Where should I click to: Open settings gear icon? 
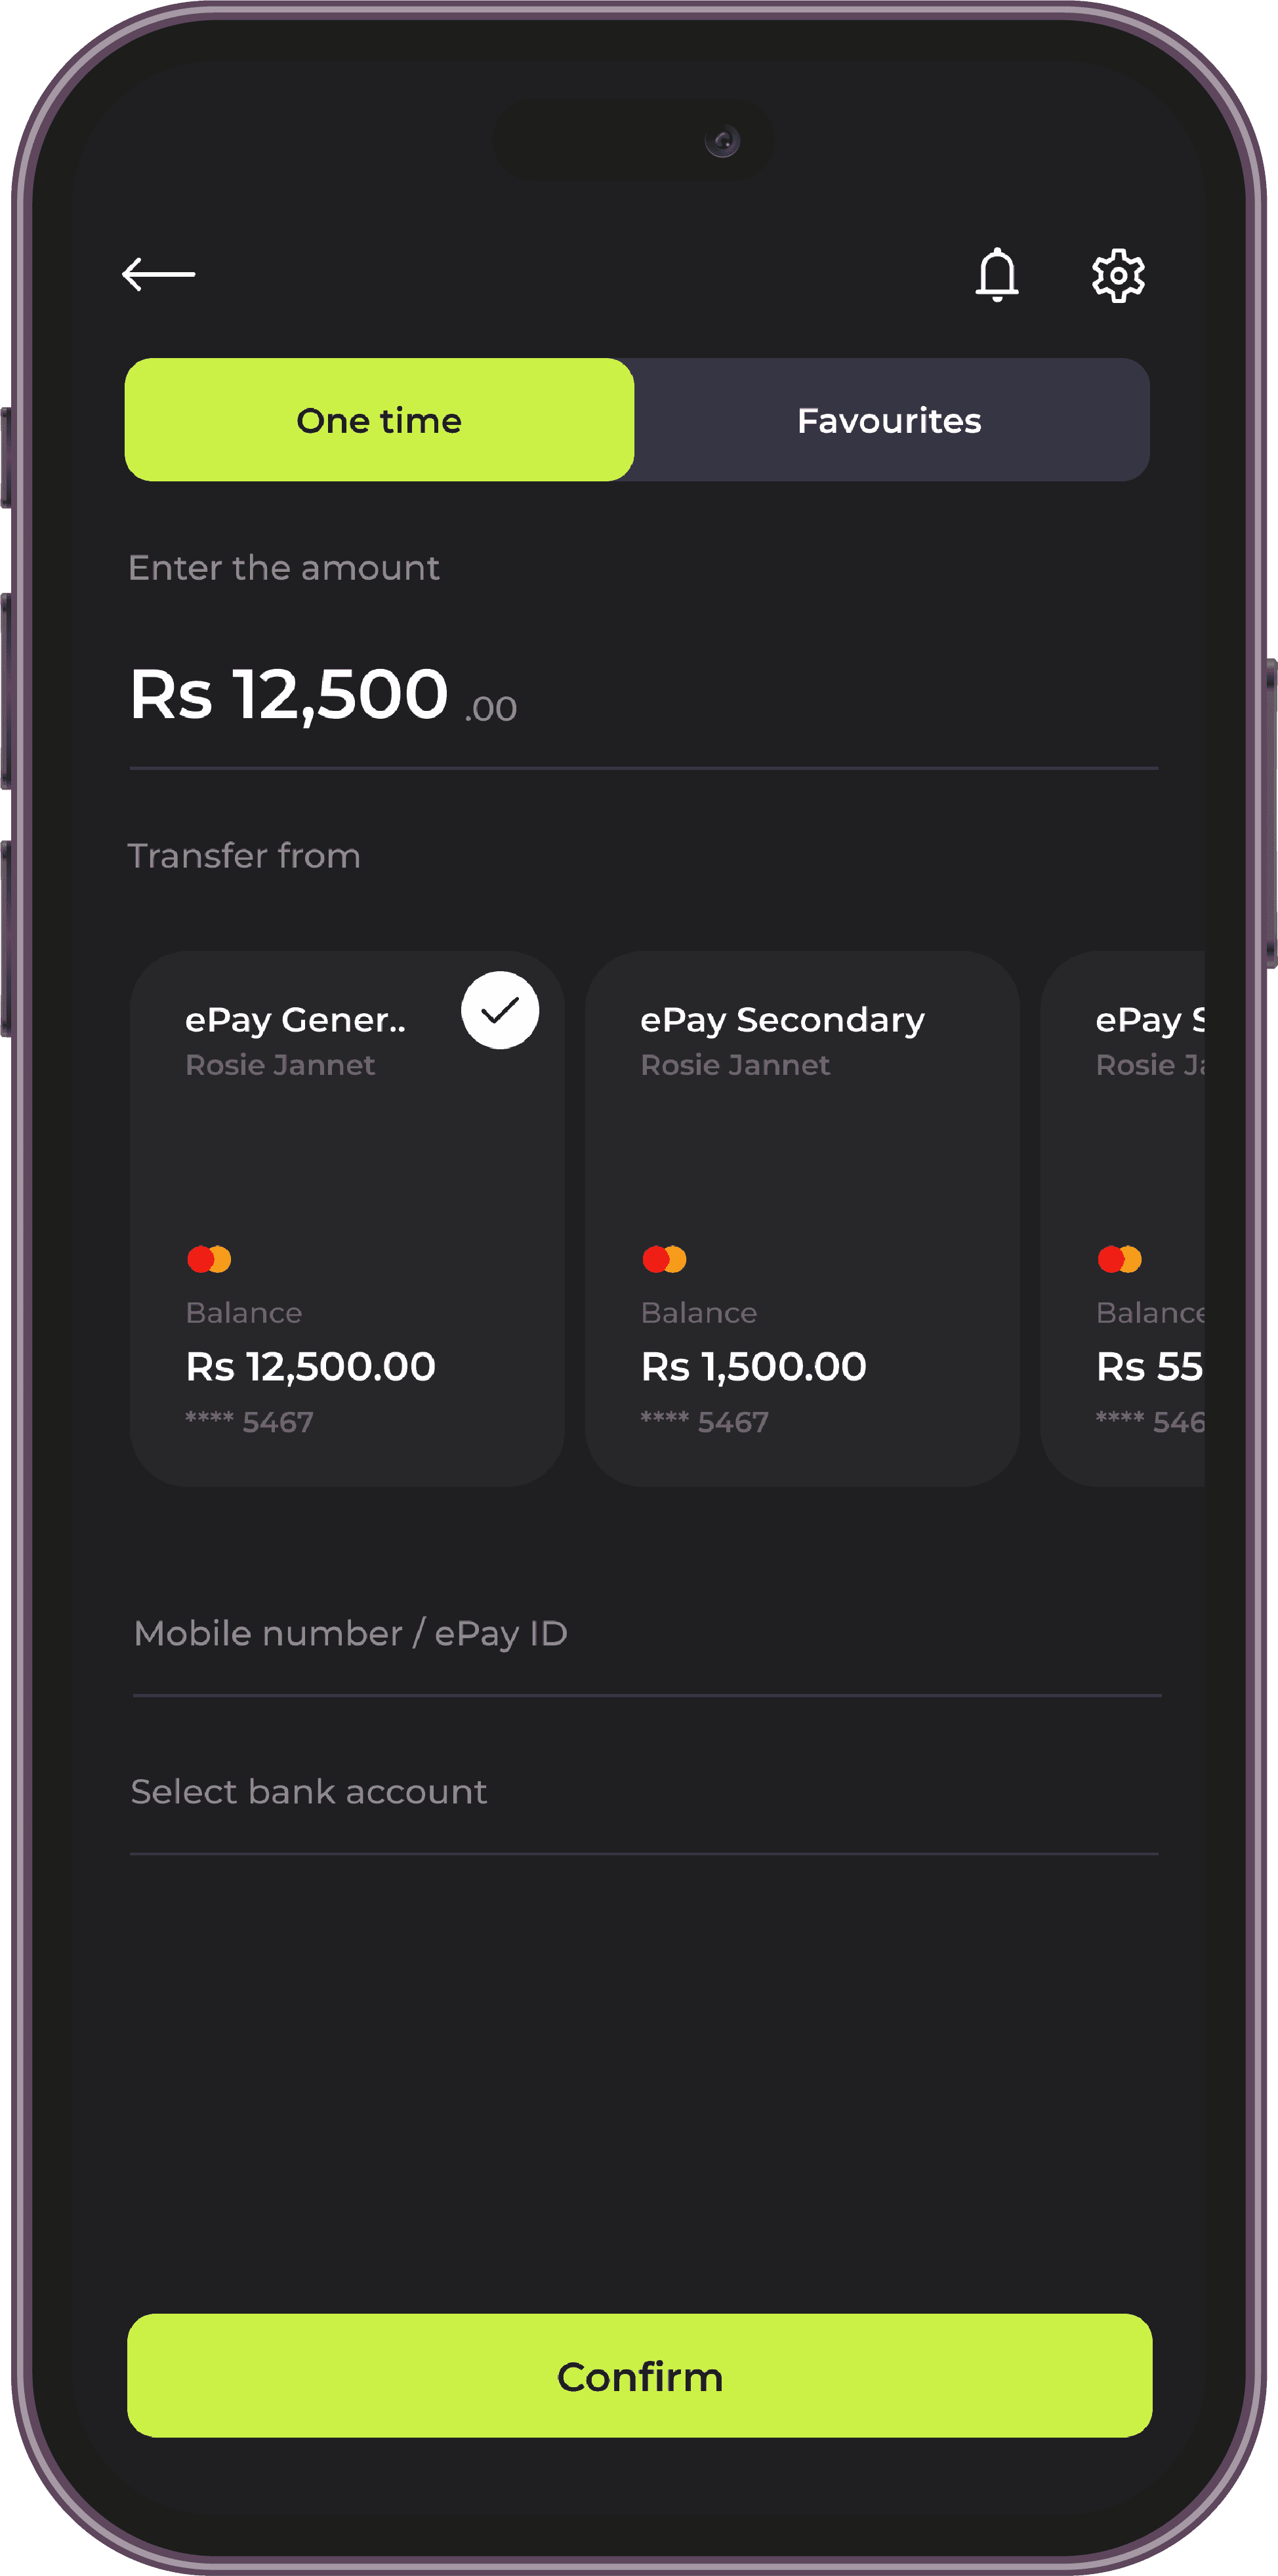[x=1118, y=275]
